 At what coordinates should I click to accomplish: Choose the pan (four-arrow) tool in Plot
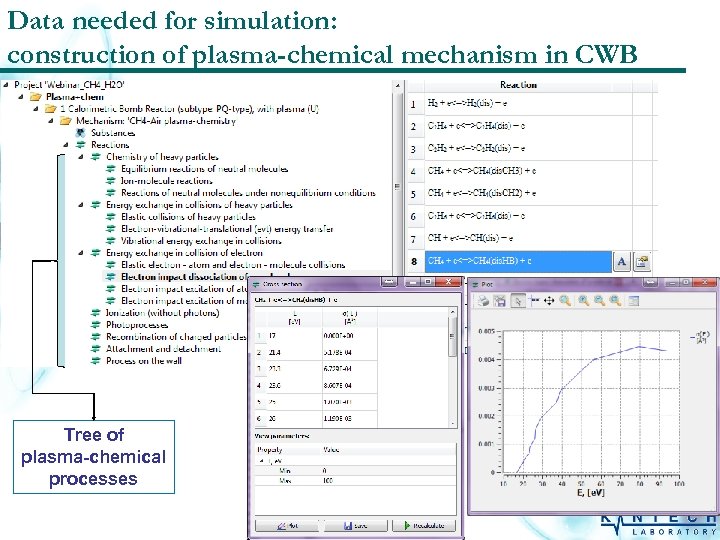coord(549,301)
